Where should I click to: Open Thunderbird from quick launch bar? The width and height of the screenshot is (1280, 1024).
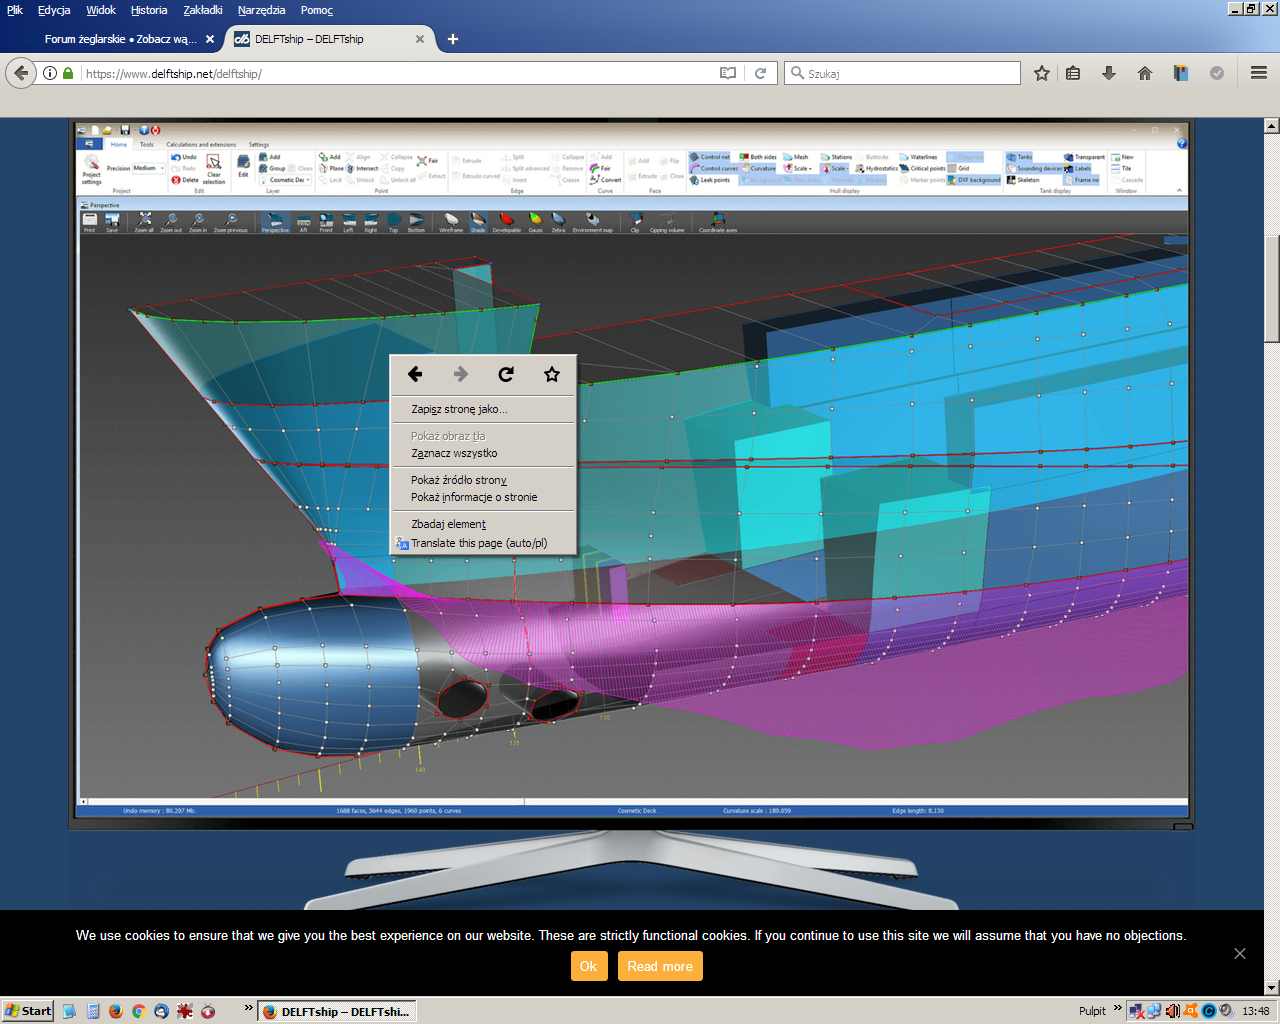(x=161, y=1011)
